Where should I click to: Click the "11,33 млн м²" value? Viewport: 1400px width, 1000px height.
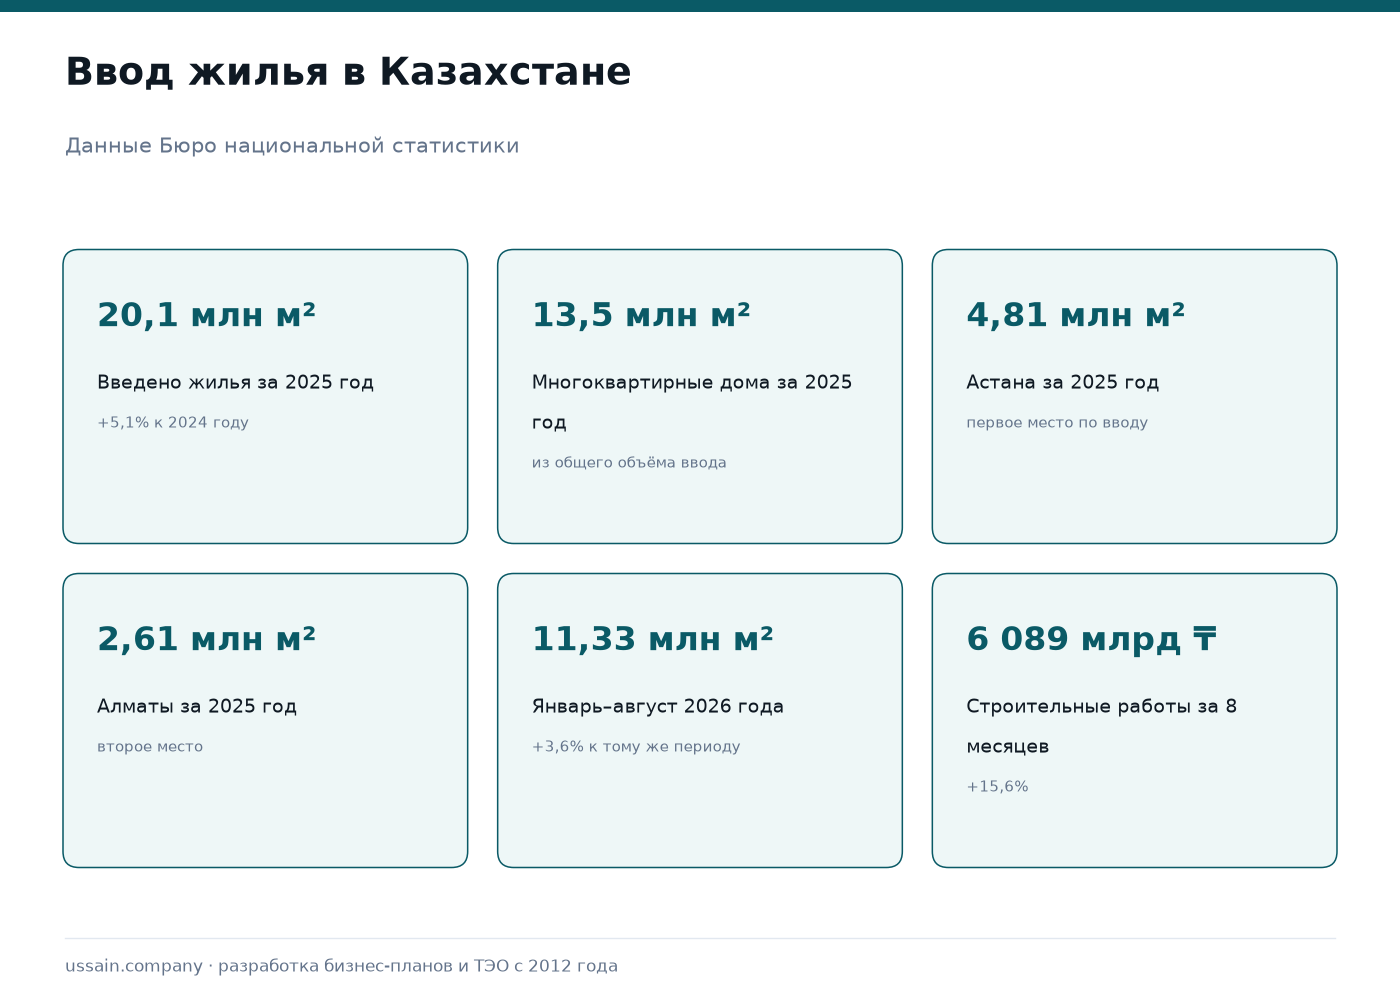653,639
